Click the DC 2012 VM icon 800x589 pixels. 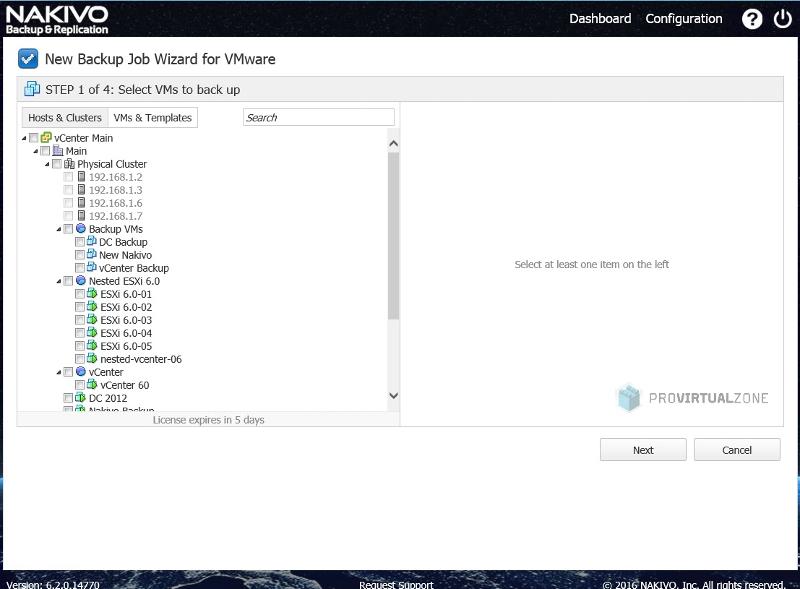pyautogui.click(x=81, y=398)
